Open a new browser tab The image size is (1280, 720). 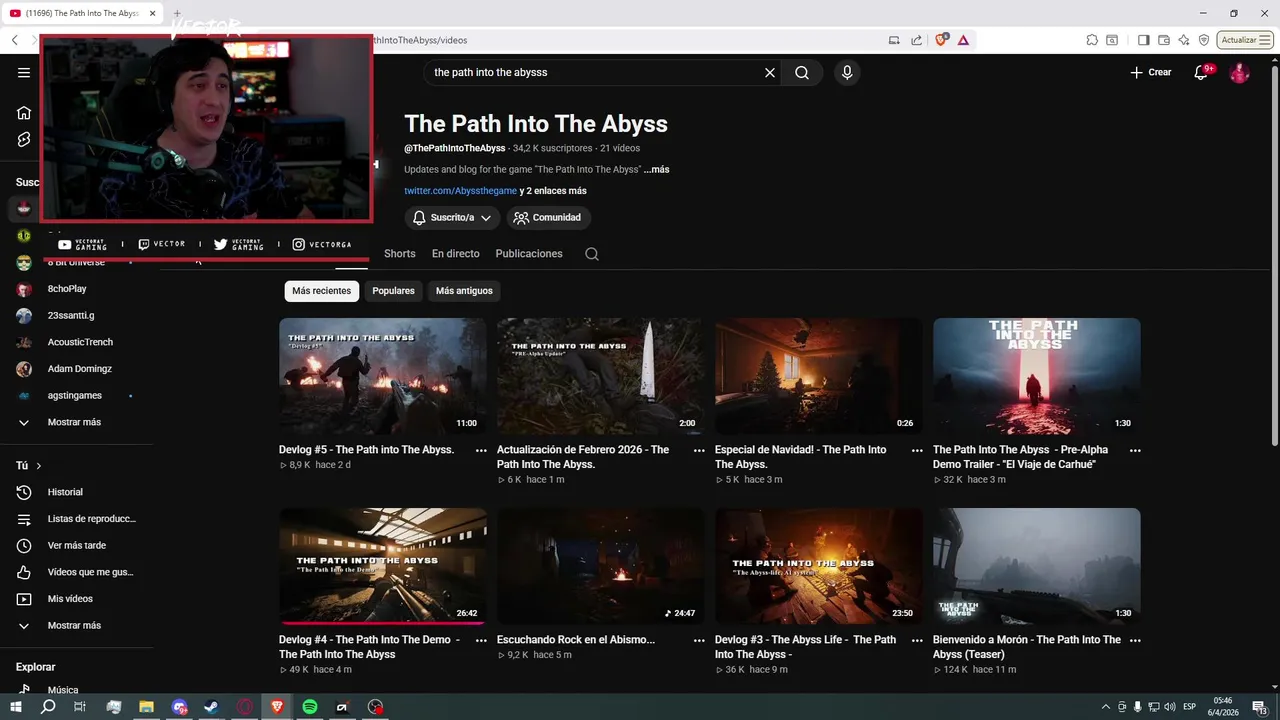178,13
